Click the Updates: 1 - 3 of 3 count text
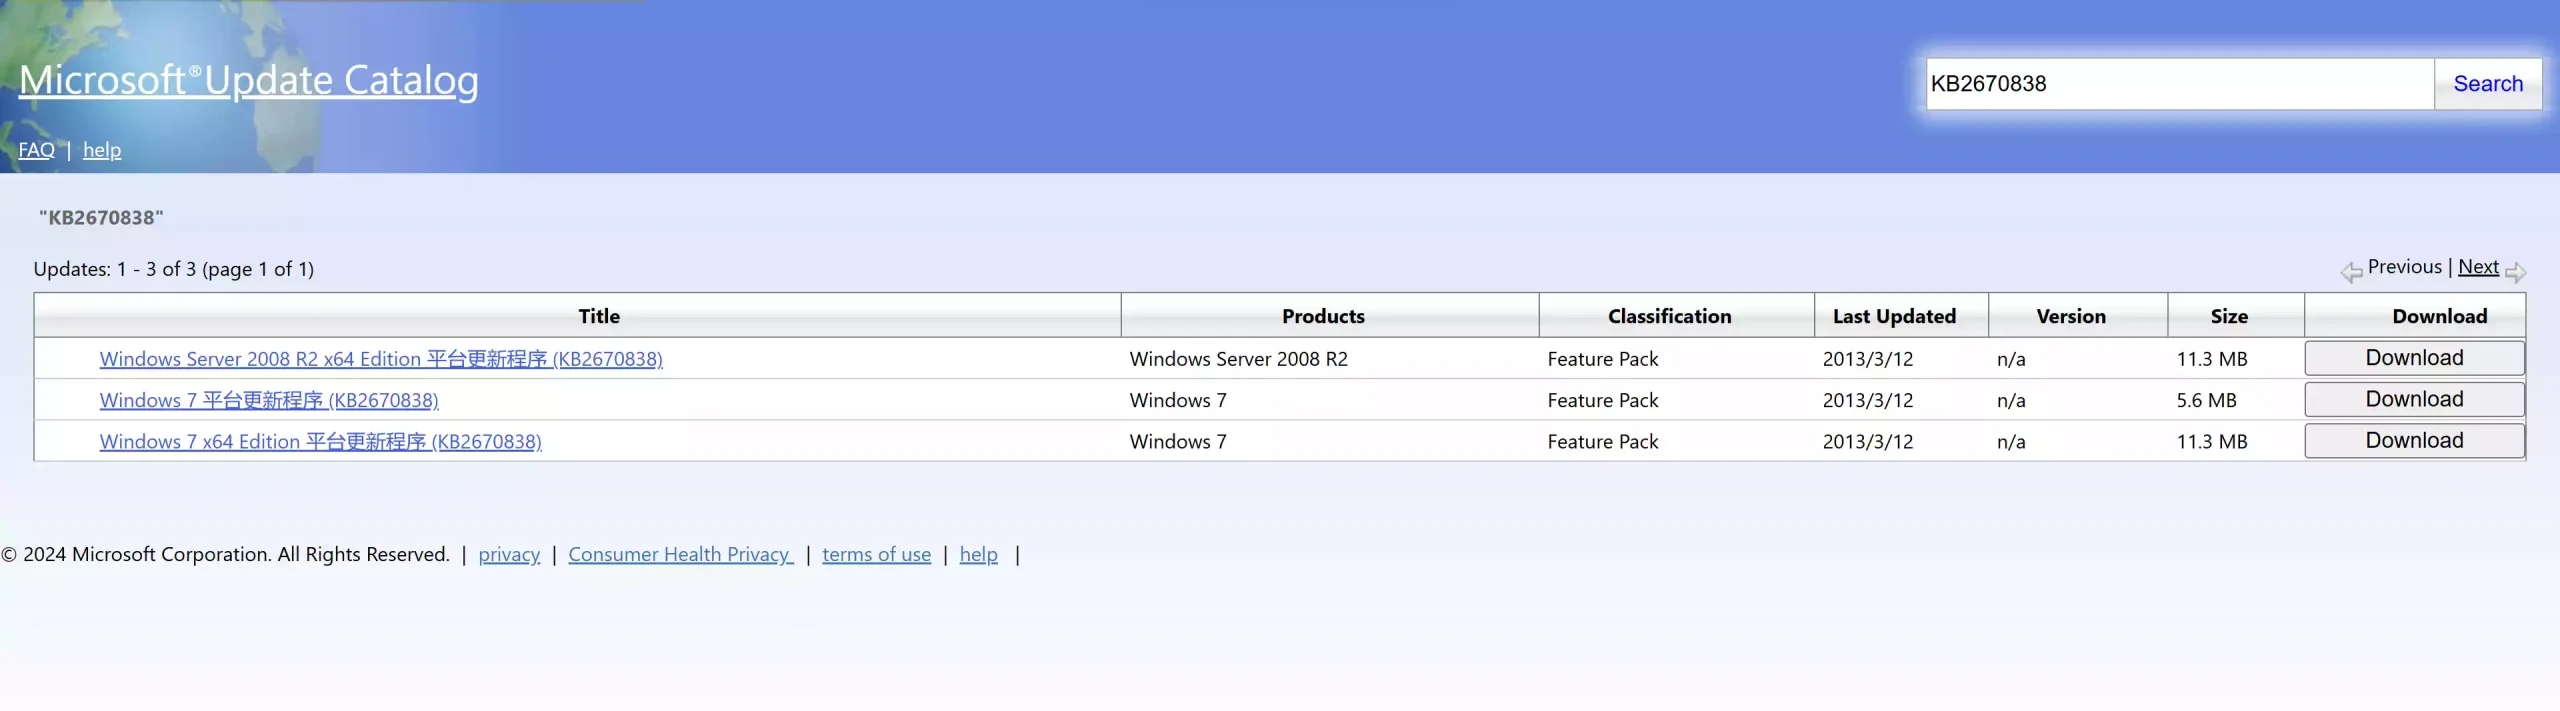This screenshot has height=711, width=2560. click(x=173, y=269)
